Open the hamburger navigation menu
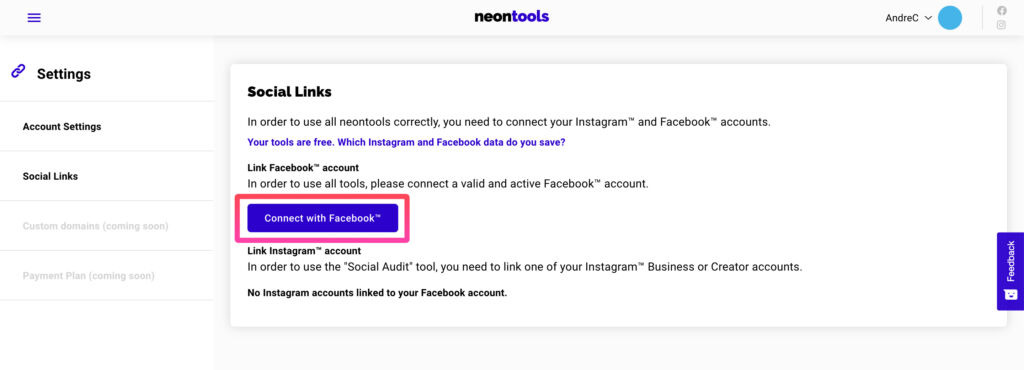1024x370 pixels. pos(34,18)
